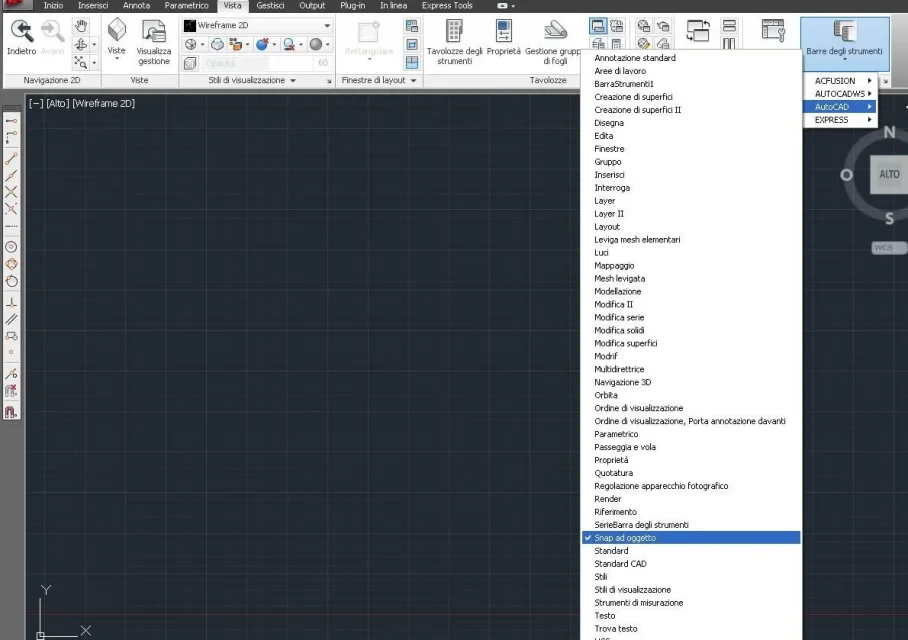Click the object snap settings magnet icon

(x=11, y=412)
